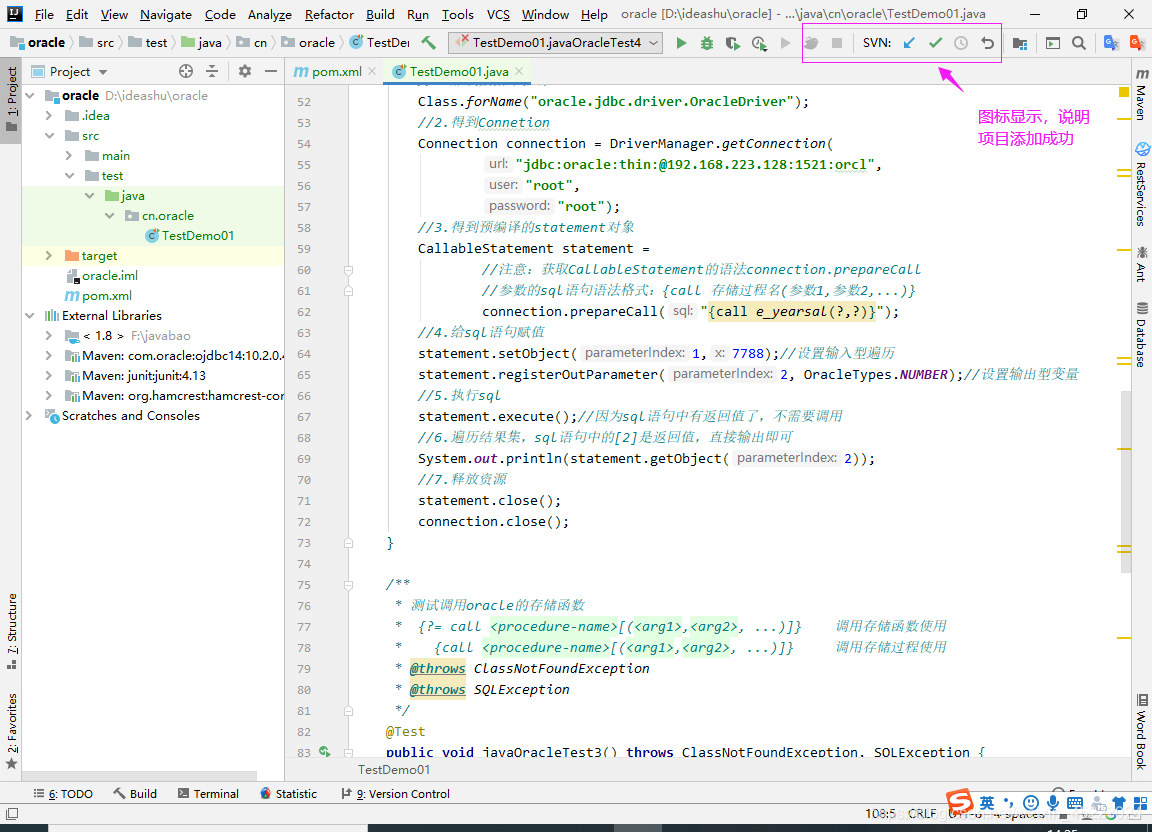Click the Run with Profiler icon
The image size is (1152, 832).
tap(759, 43)
